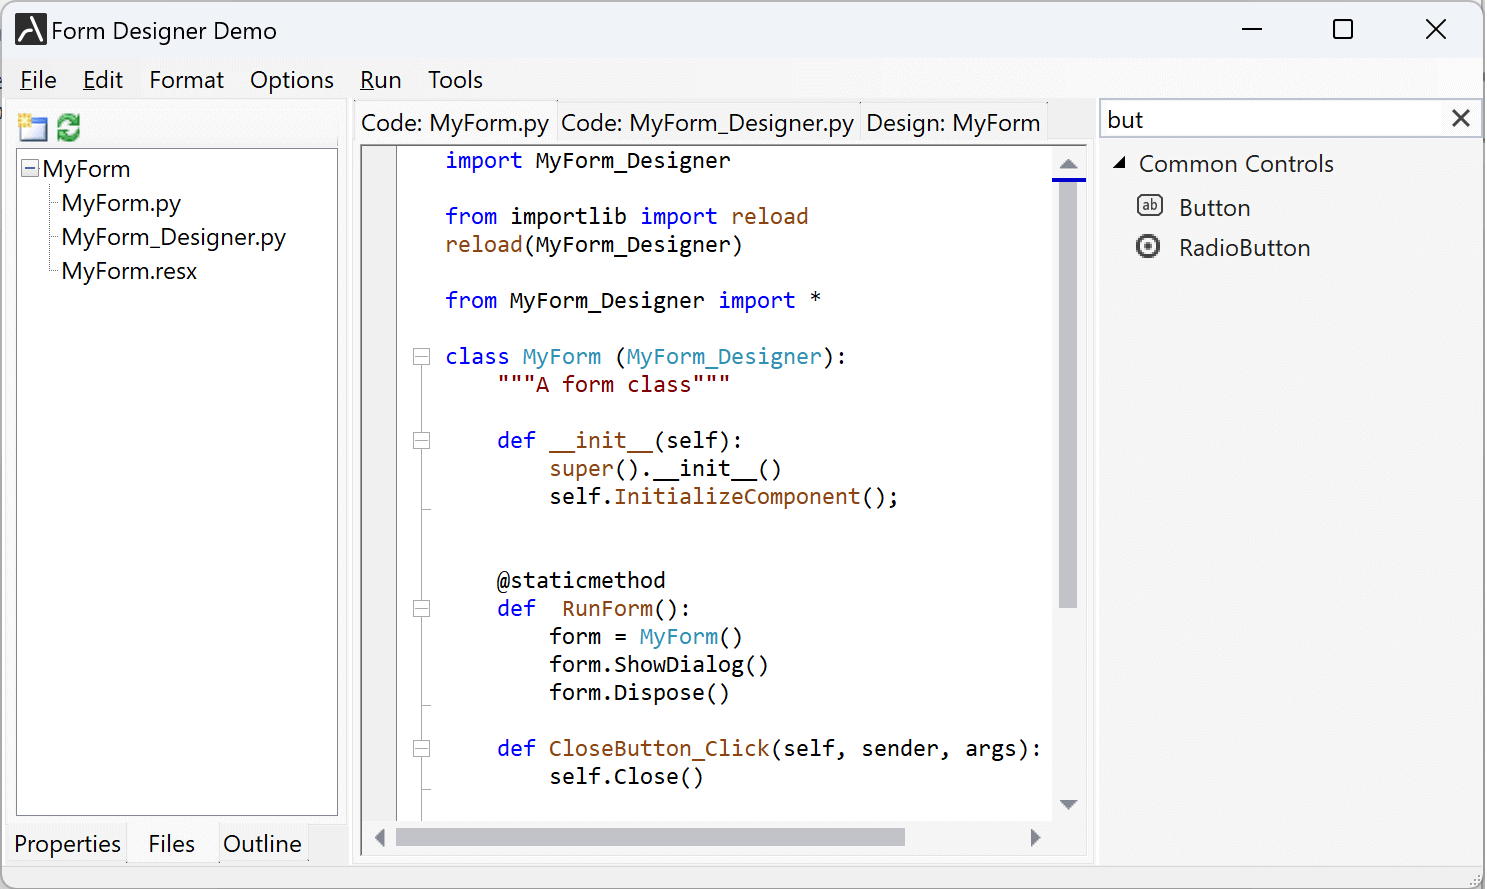The width and height of the screenshot is (1487, 889).
Task: Open the Format menu
Action: (x=186, y=80)
